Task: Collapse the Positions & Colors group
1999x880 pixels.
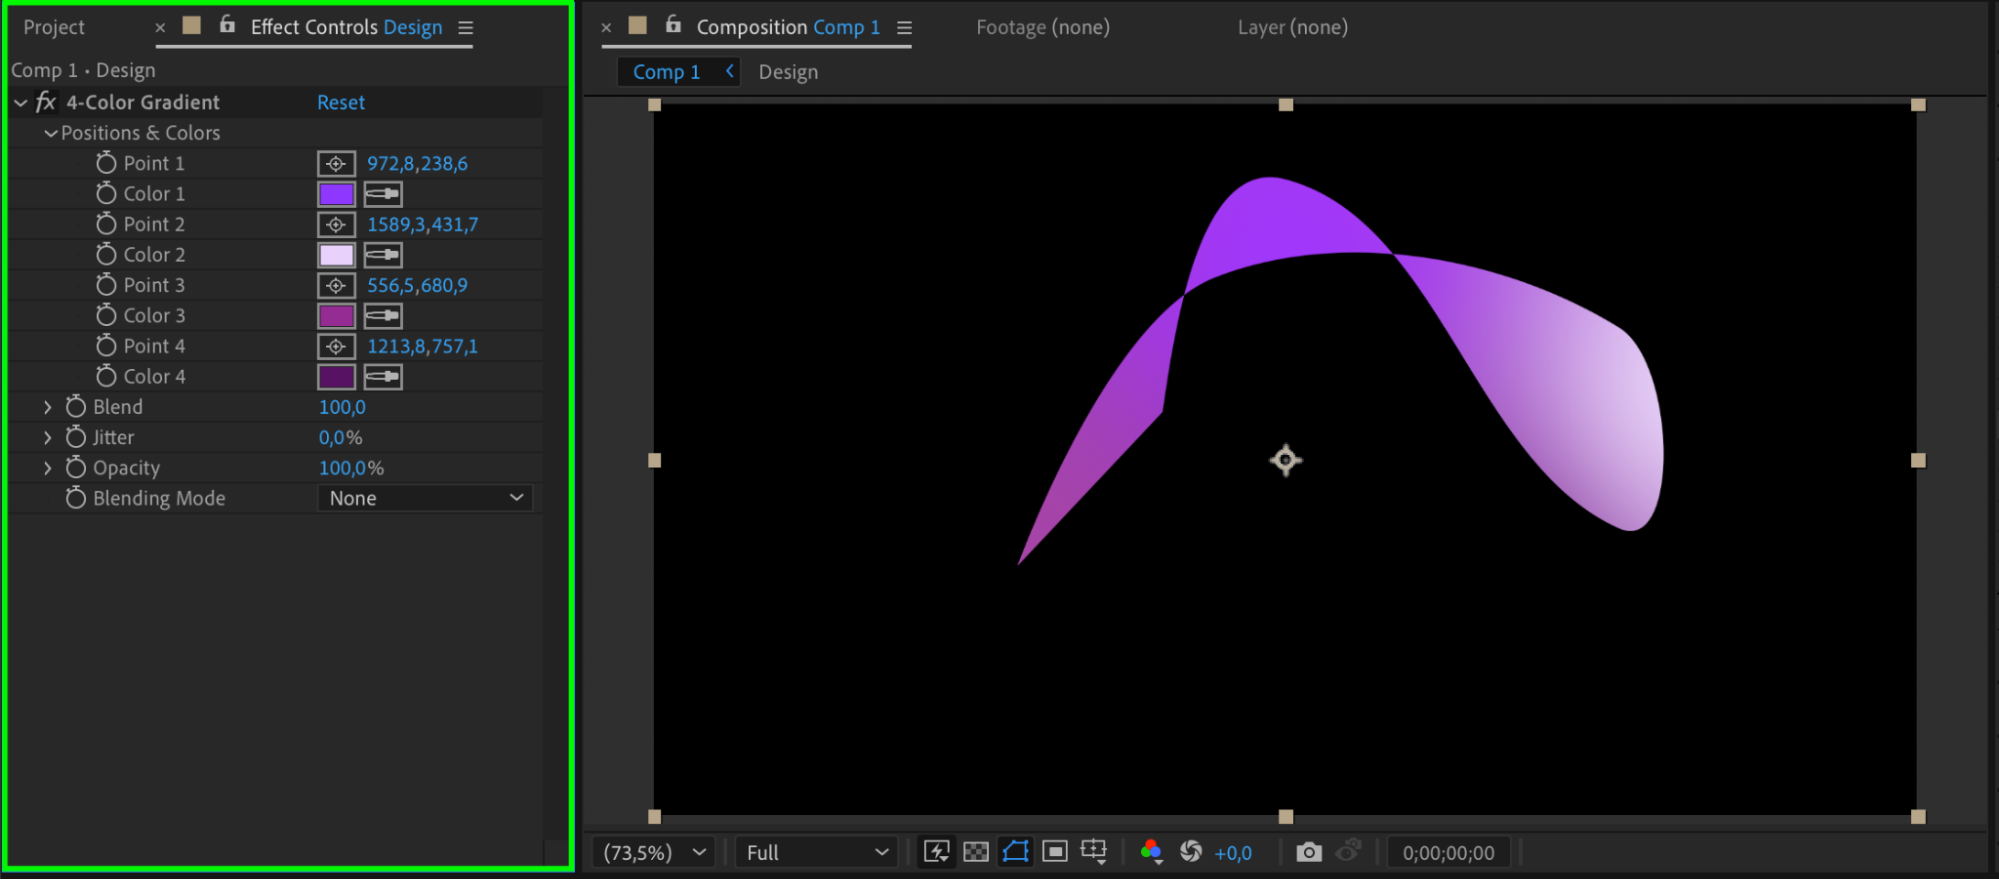Action: coord(50,133)
